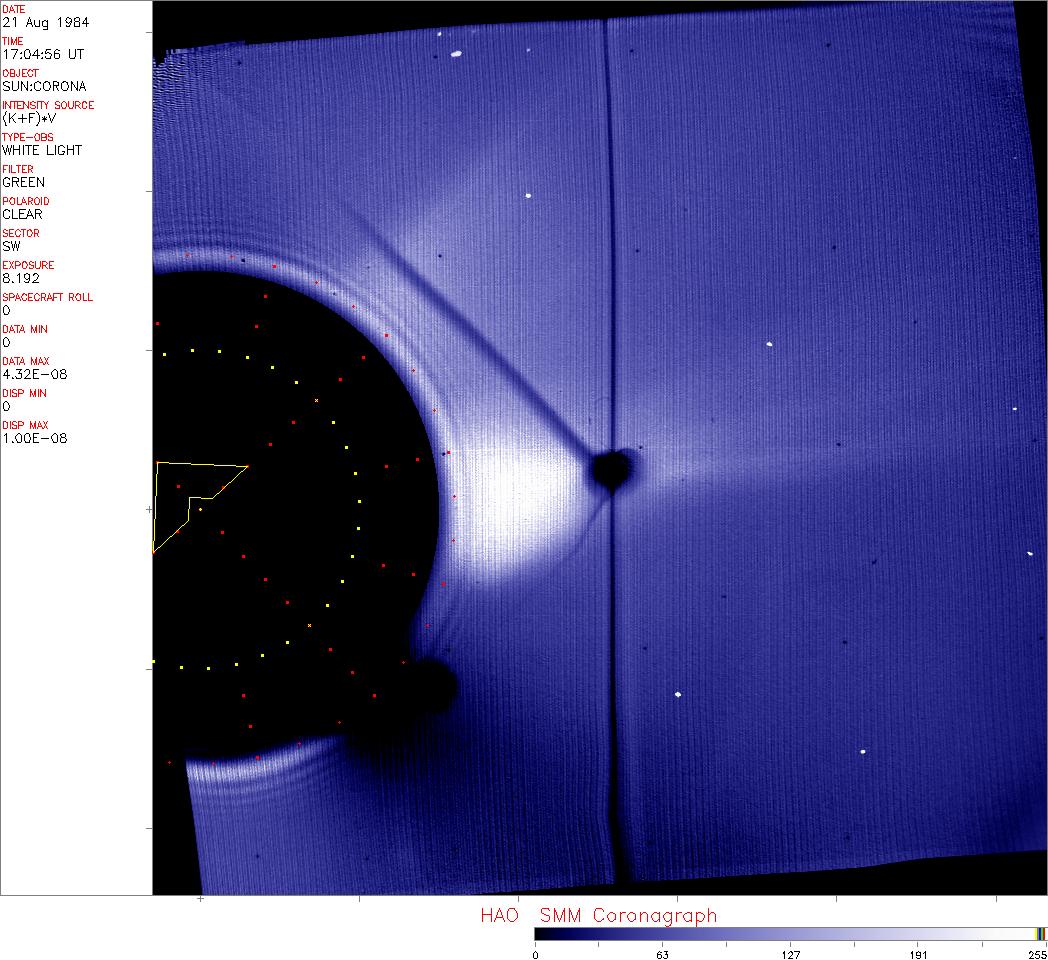Click the exposure value 8.192

point(21,278)
